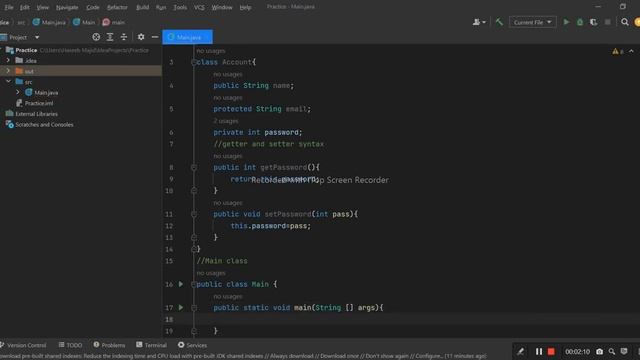Take a screenshot with recorder camera icon
The width and height of the screenshot is (640, 360).
coord(599,351)
